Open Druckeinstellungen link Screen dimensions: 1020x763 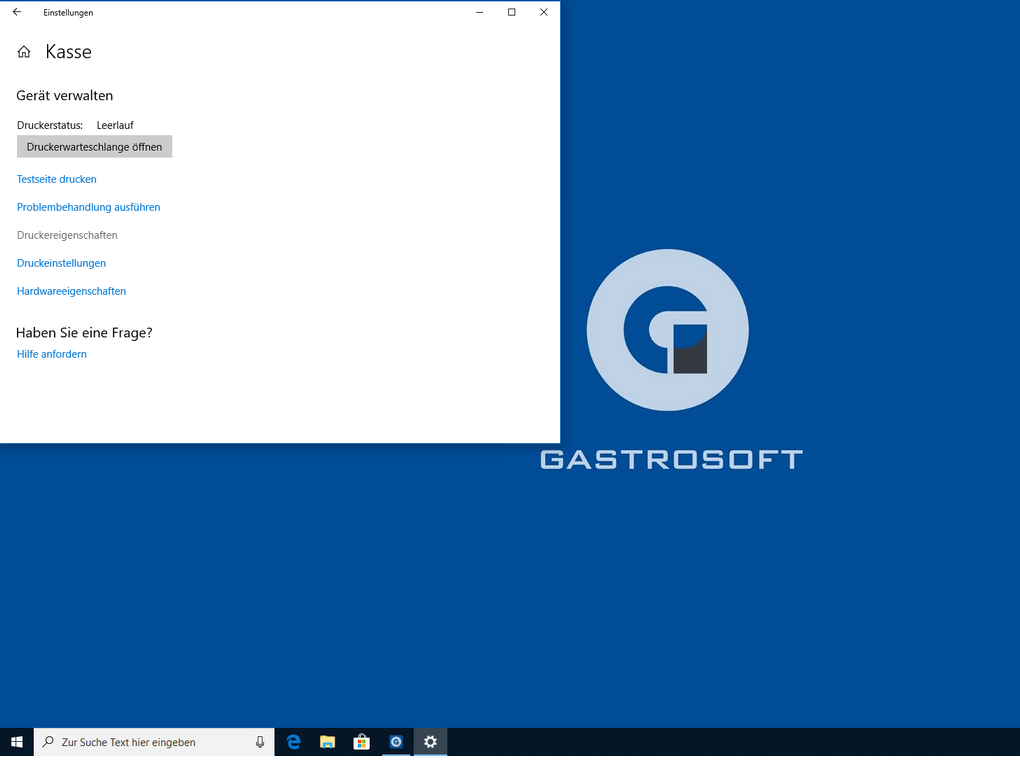click(61, 263)
